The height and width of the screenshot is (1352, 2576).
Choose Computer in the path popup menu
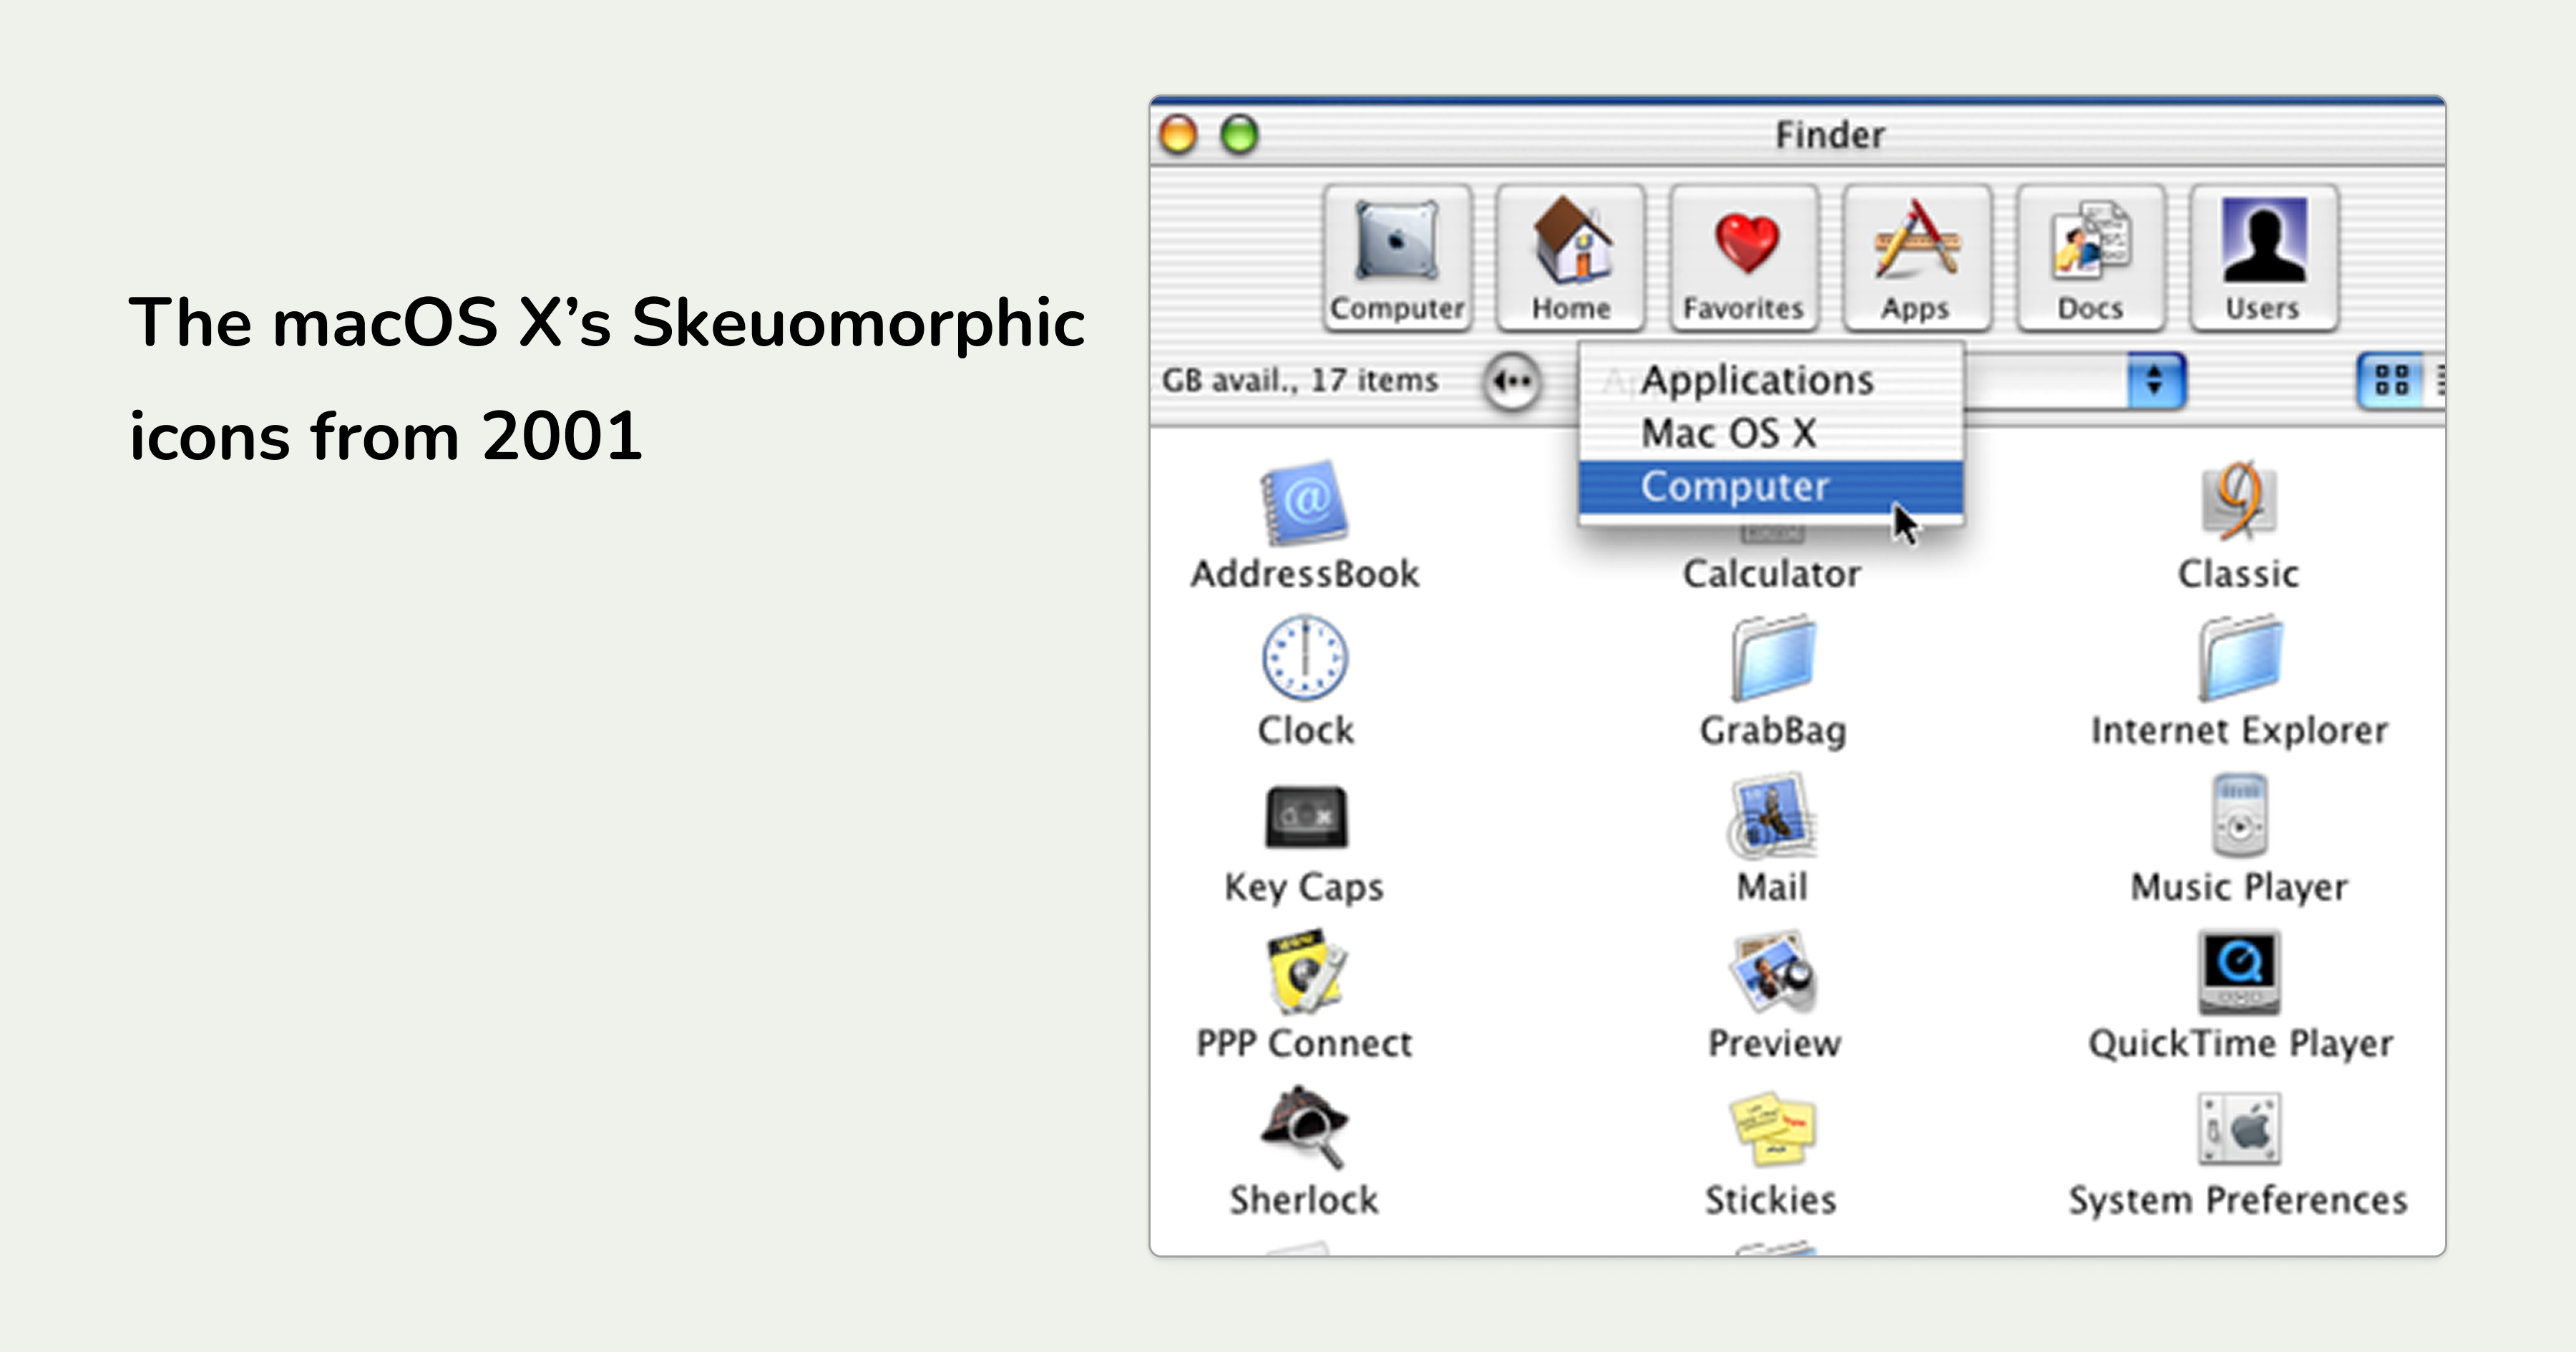[x=1735, y=487]
